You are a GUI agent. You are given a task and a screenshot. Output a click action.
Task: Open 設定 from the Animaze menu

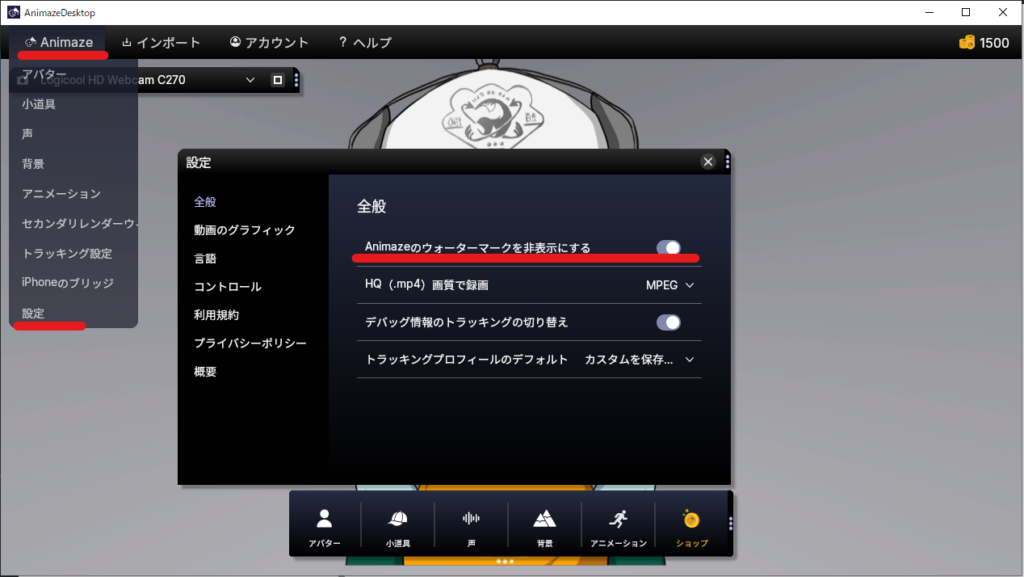pyautogui.click(x=33, y=313)
